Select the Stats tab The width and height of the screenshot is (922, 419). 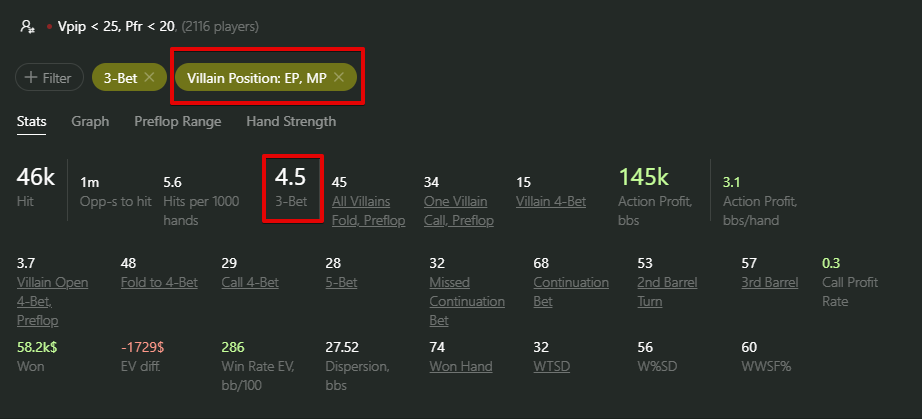(32, 122)
